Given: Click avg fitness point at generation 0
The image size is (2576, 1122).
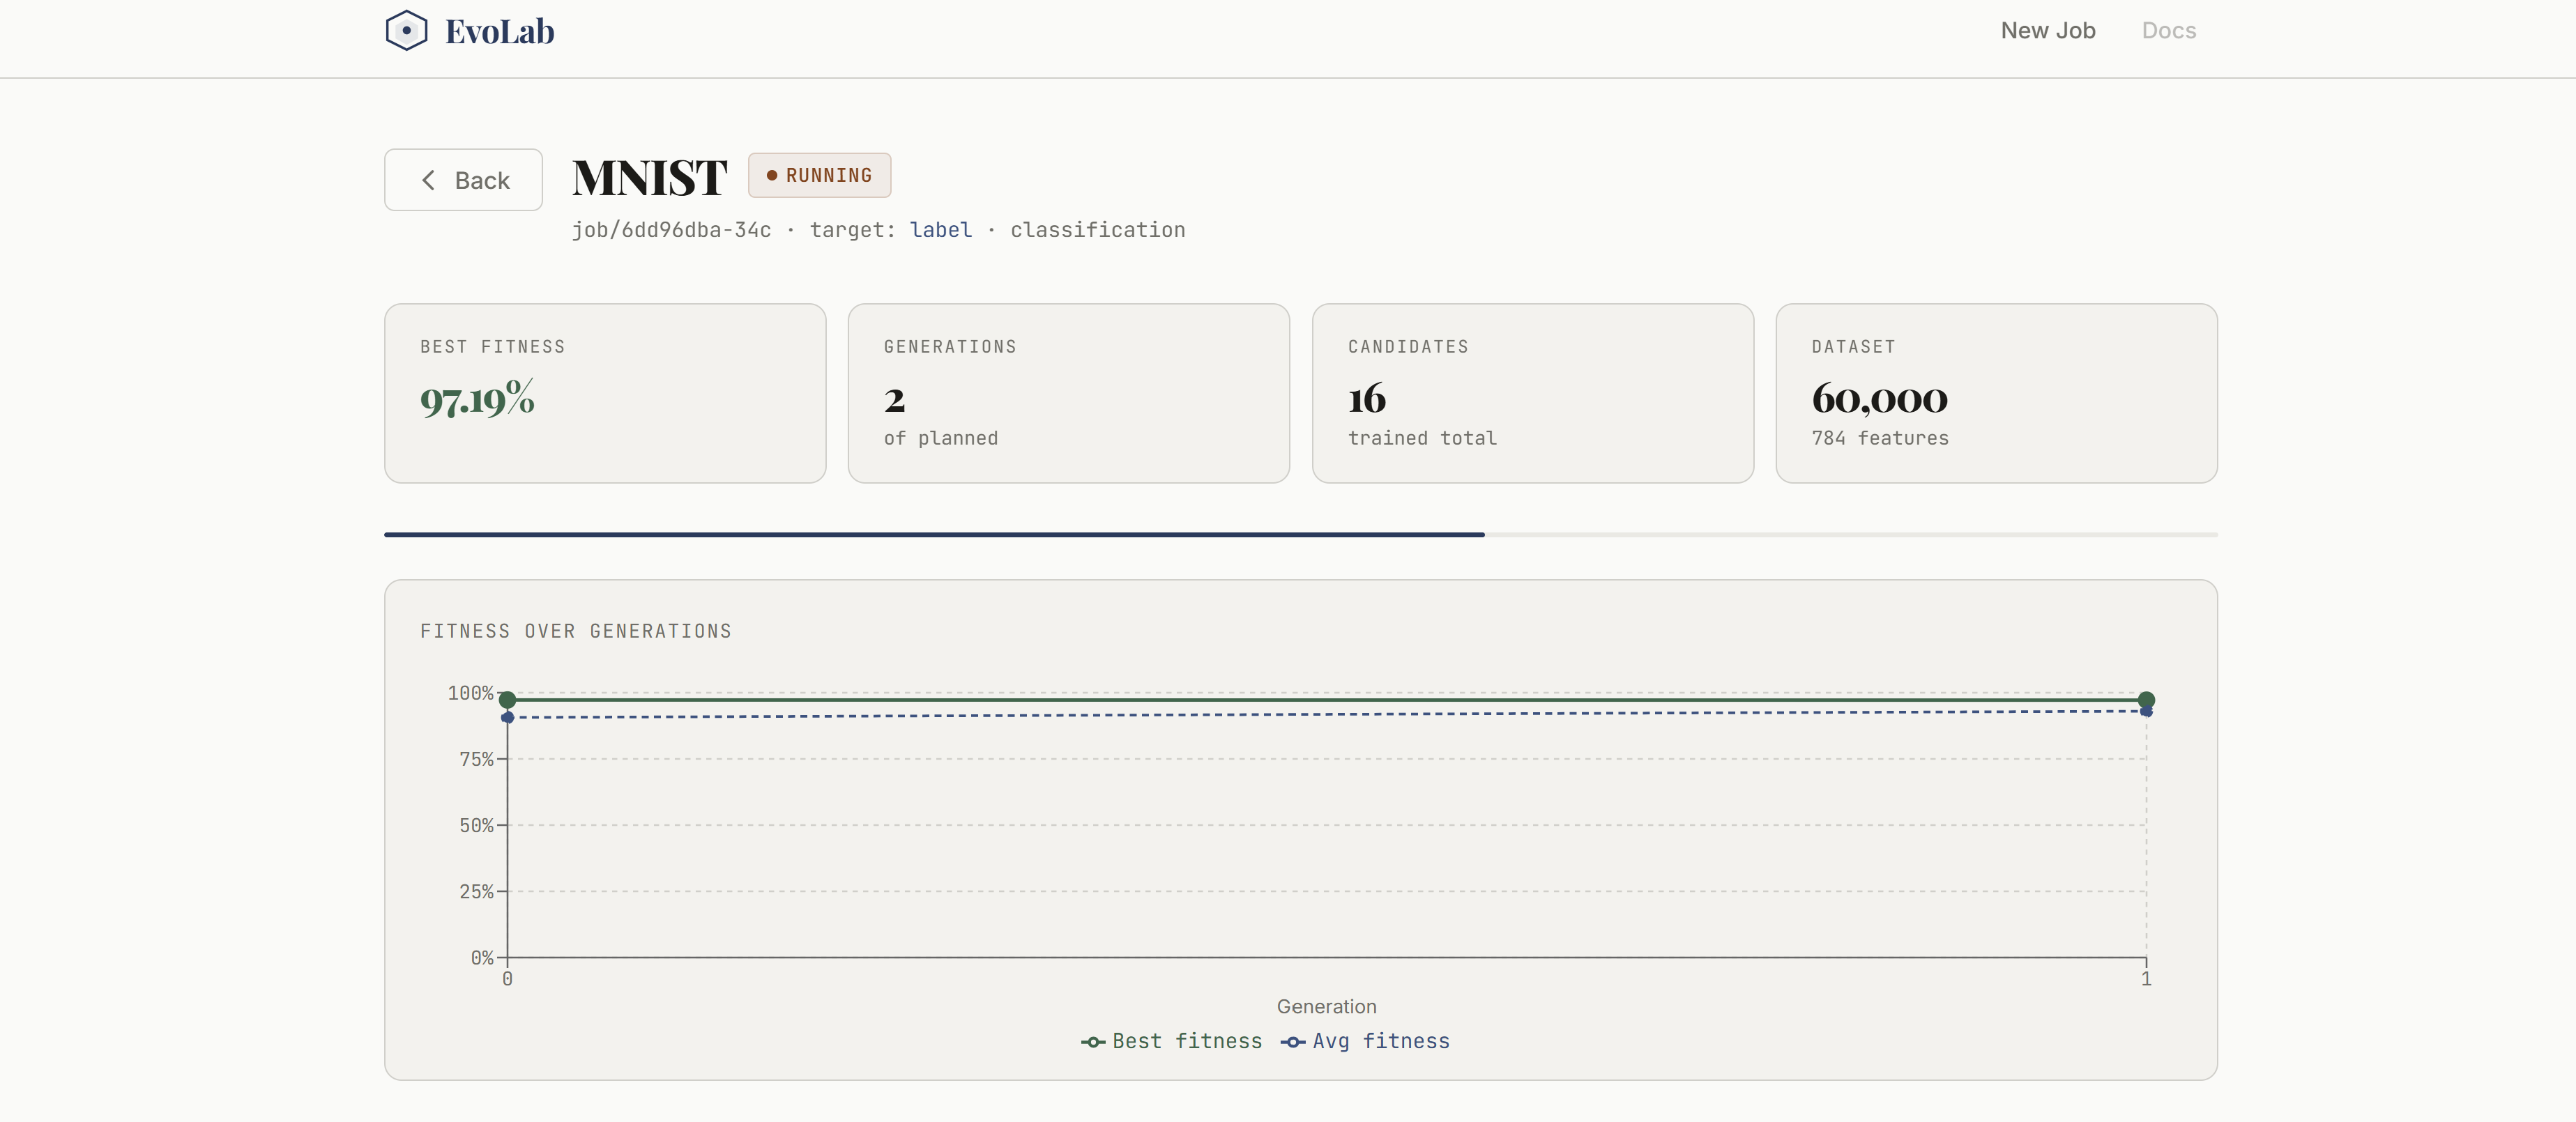Looking at the screenshot, I should (x=507, y=717).
